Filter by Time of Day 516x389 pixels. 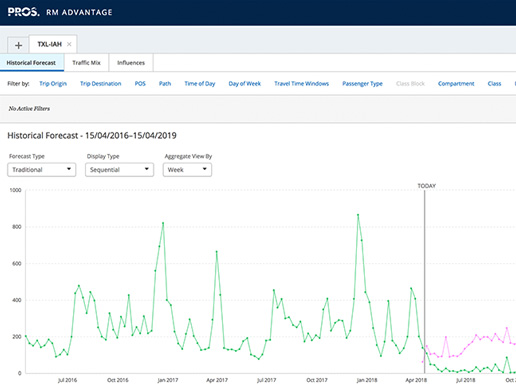(x=200, y=84)
